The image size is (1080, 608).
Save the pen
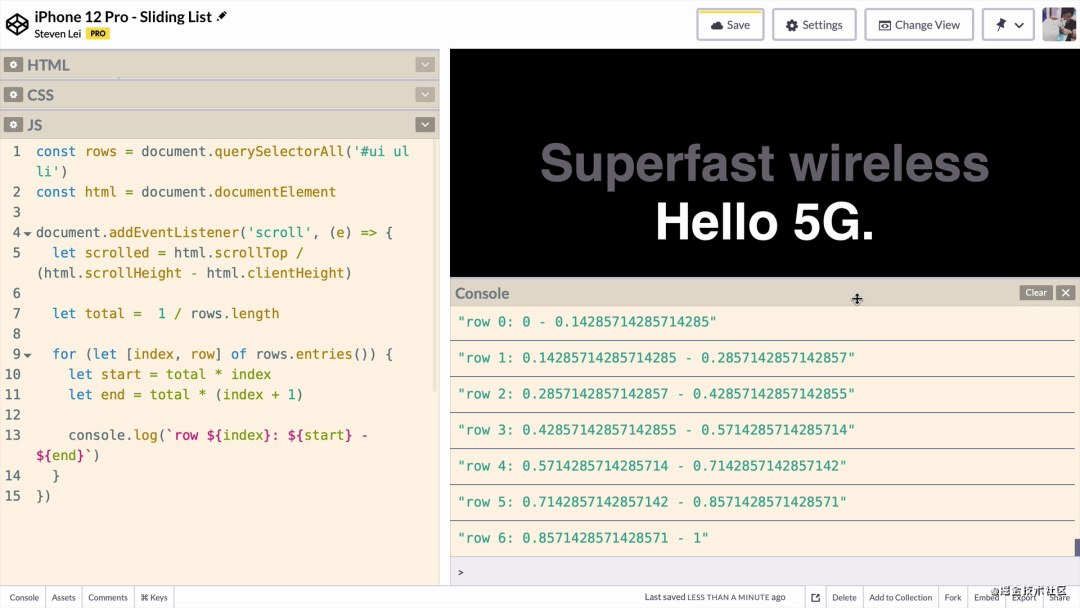pos(730,25)
